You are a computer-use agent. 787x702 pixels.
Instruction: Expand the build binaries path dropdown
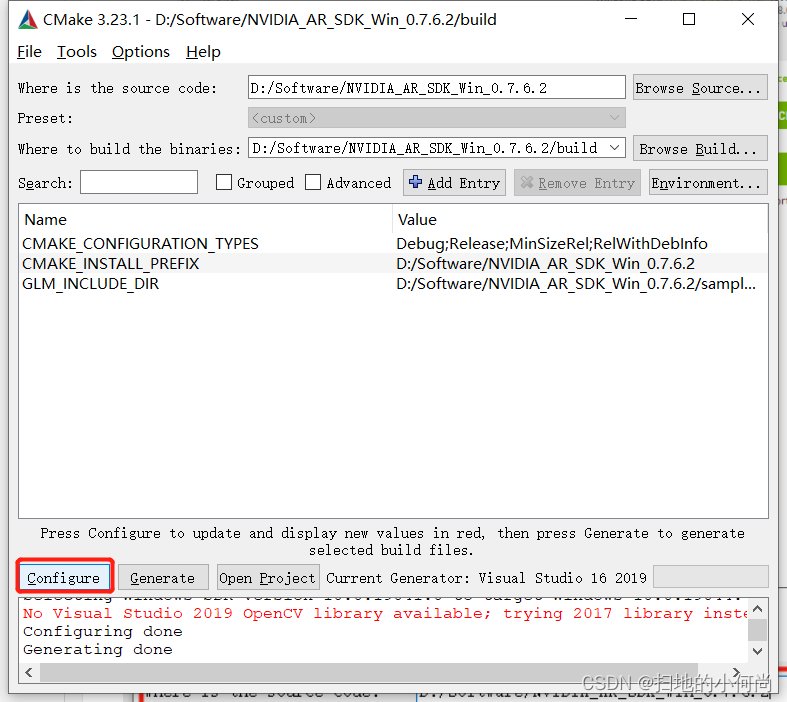click(x=614, y=148)
